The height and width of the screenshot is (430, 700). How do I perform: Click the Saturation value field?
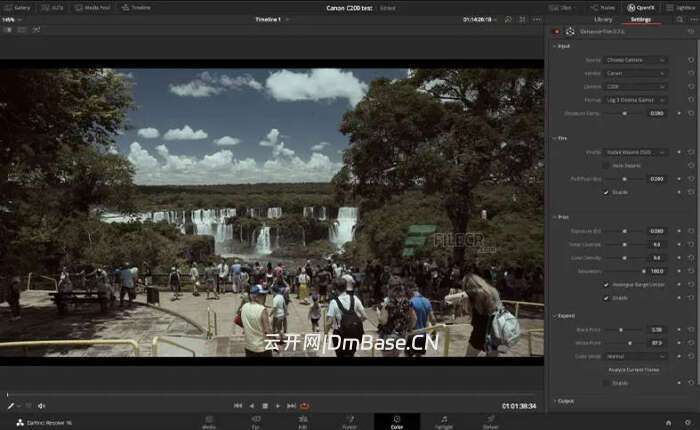coord(657,271)
